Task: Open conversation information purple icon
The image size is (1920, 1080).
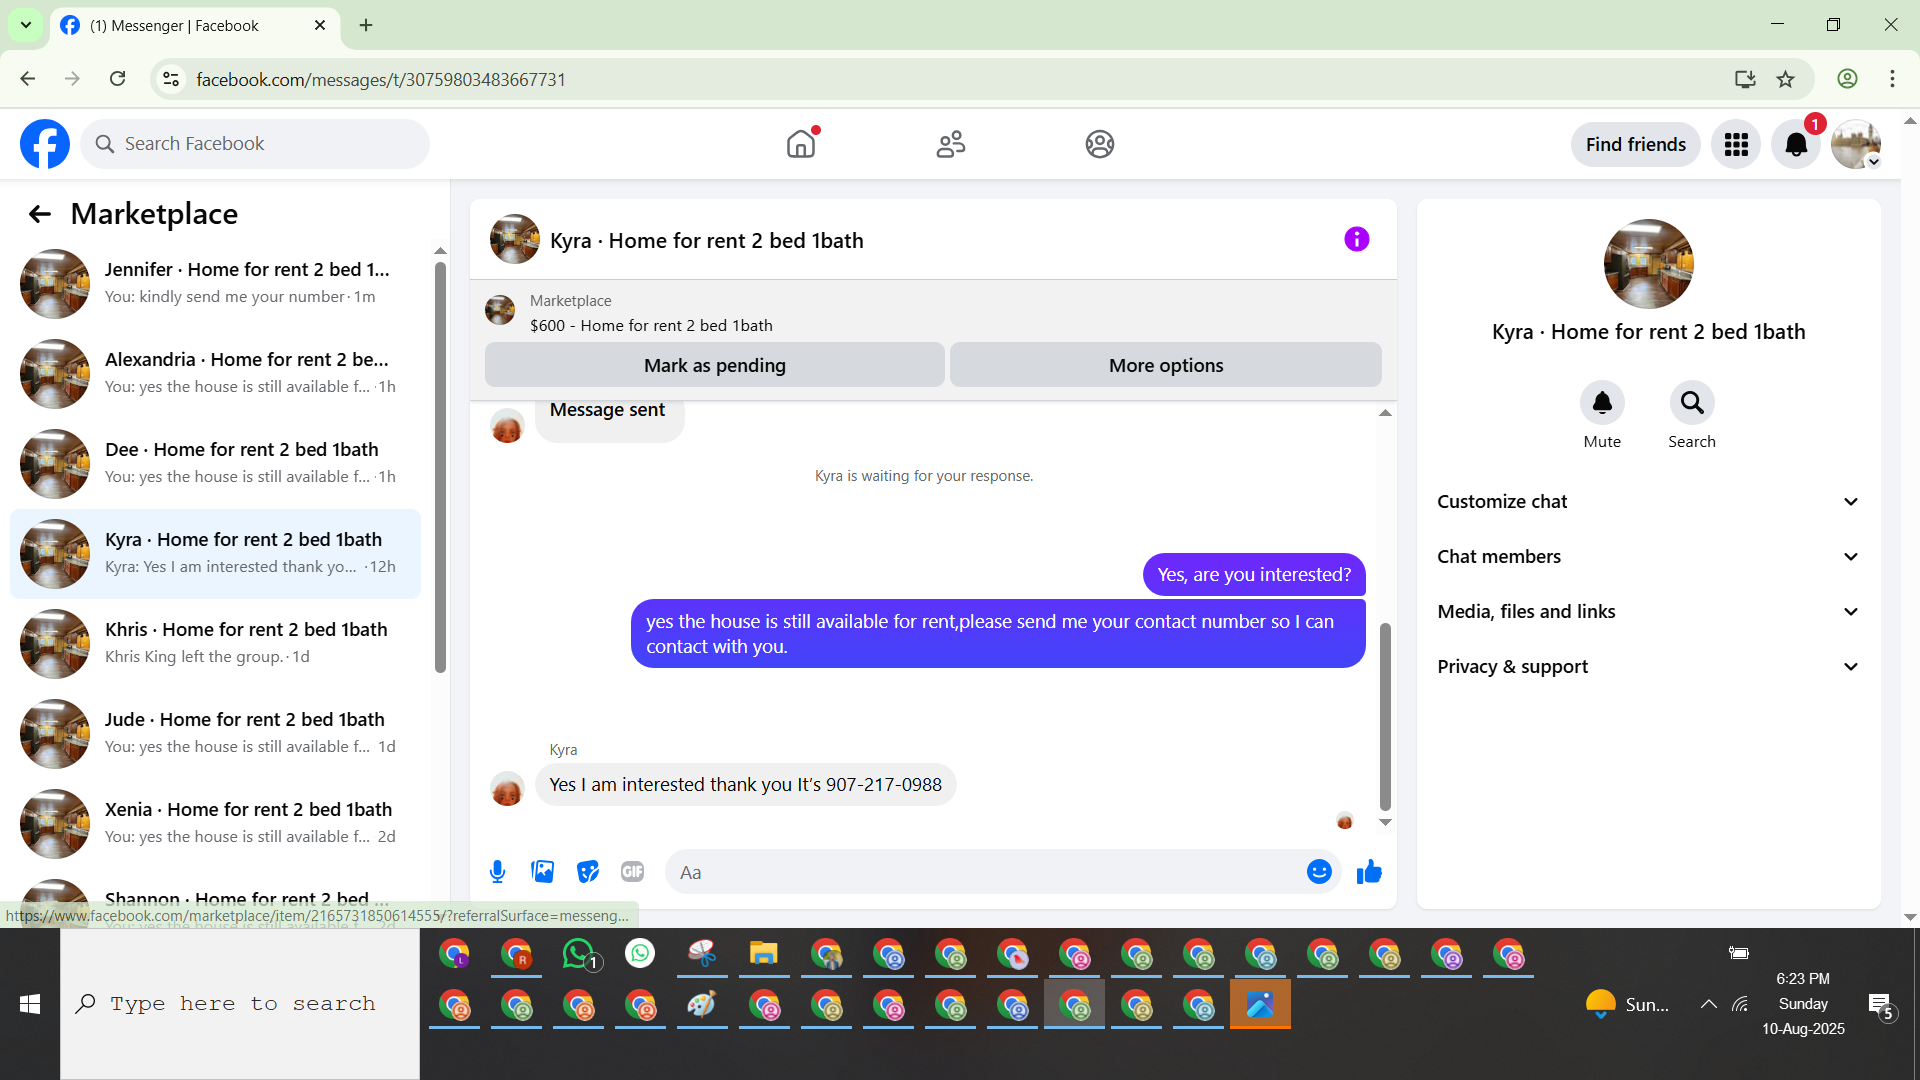Action: click(x=1356, y=240)
